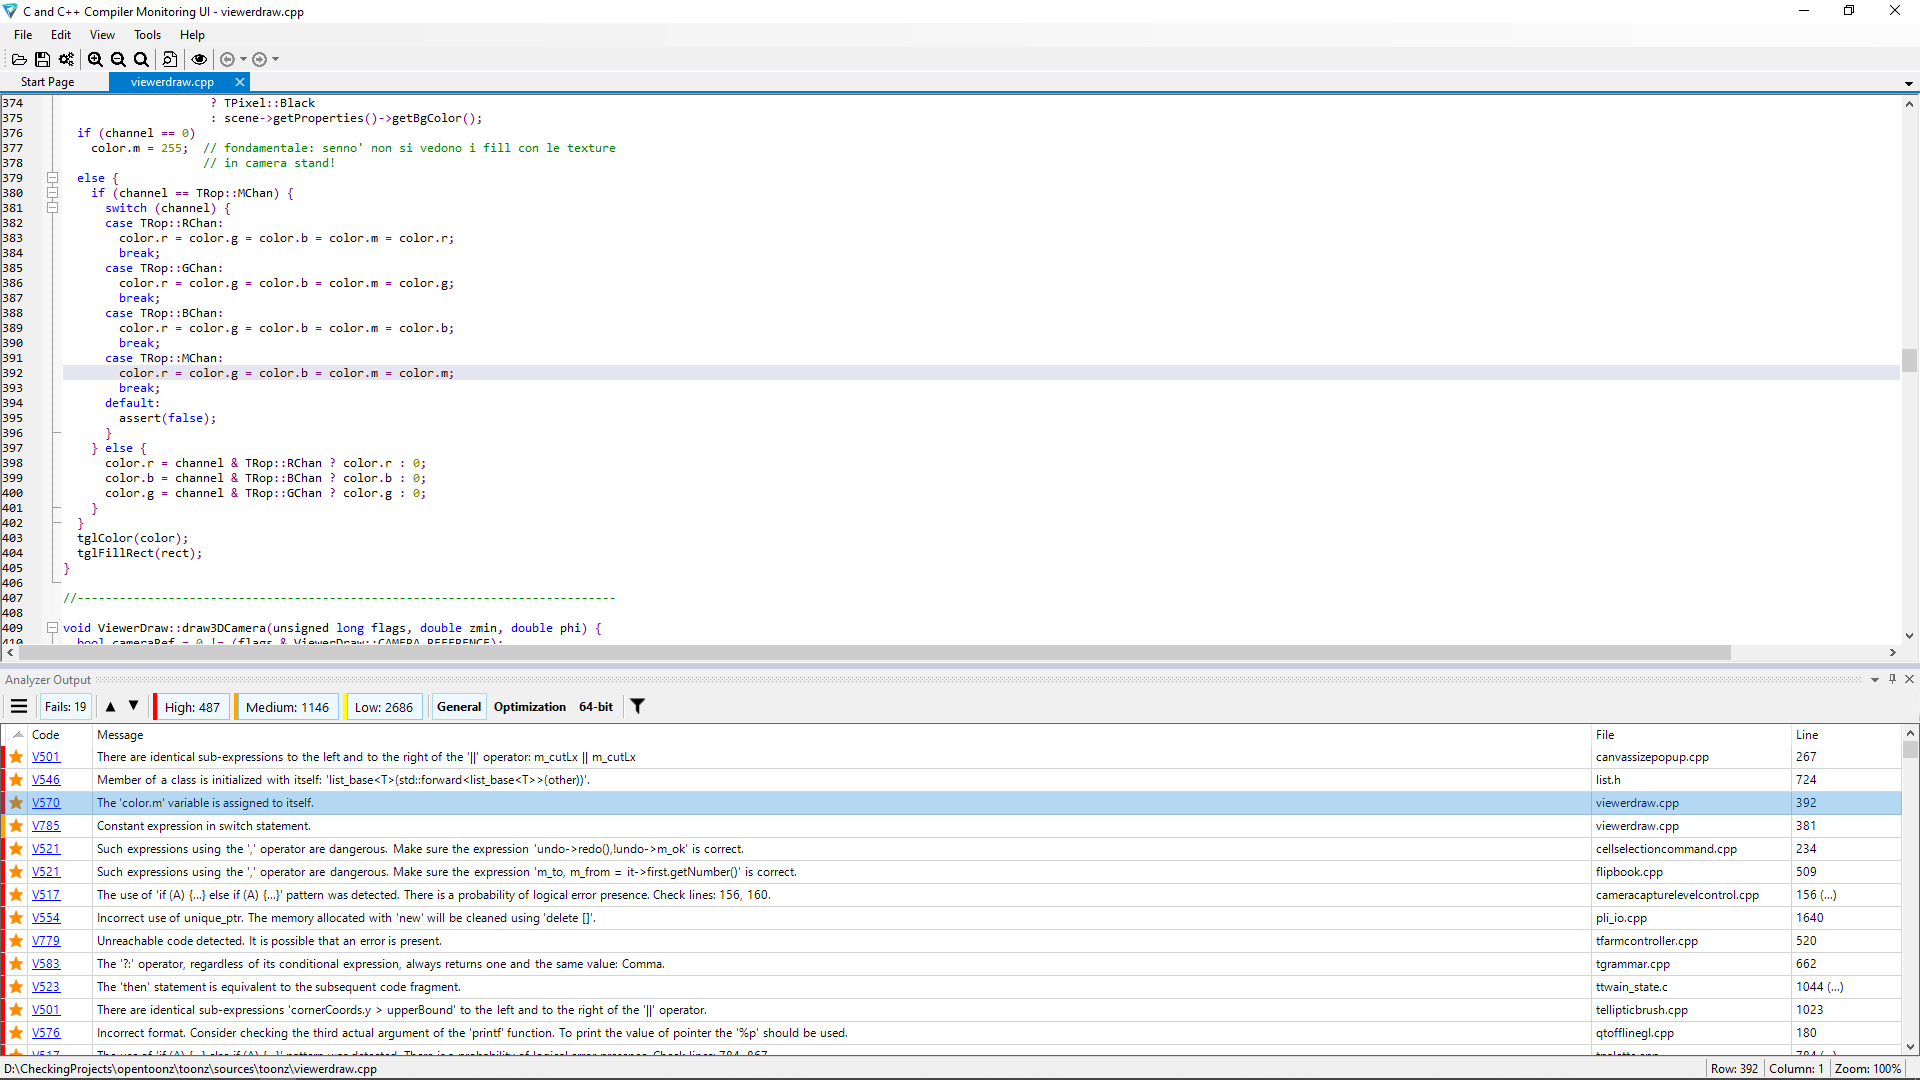Click the zoom in magnifier icon
This screenshot has height=1080, width=1920.
coord(95,59)
